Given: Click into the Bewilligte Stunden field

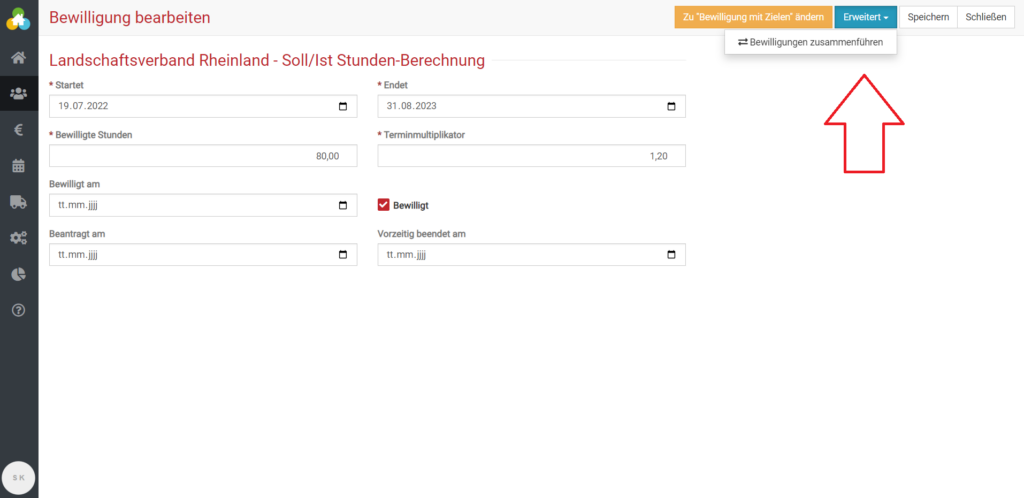Looking at the screenshot, I should (202, 156).
